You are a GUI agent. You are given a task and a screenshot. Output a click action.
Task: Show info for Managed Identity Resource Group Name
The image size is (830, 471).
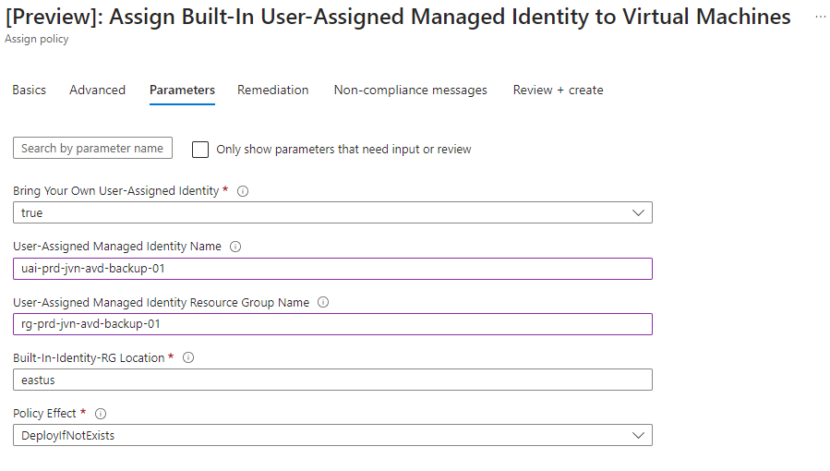pos(323,302)
